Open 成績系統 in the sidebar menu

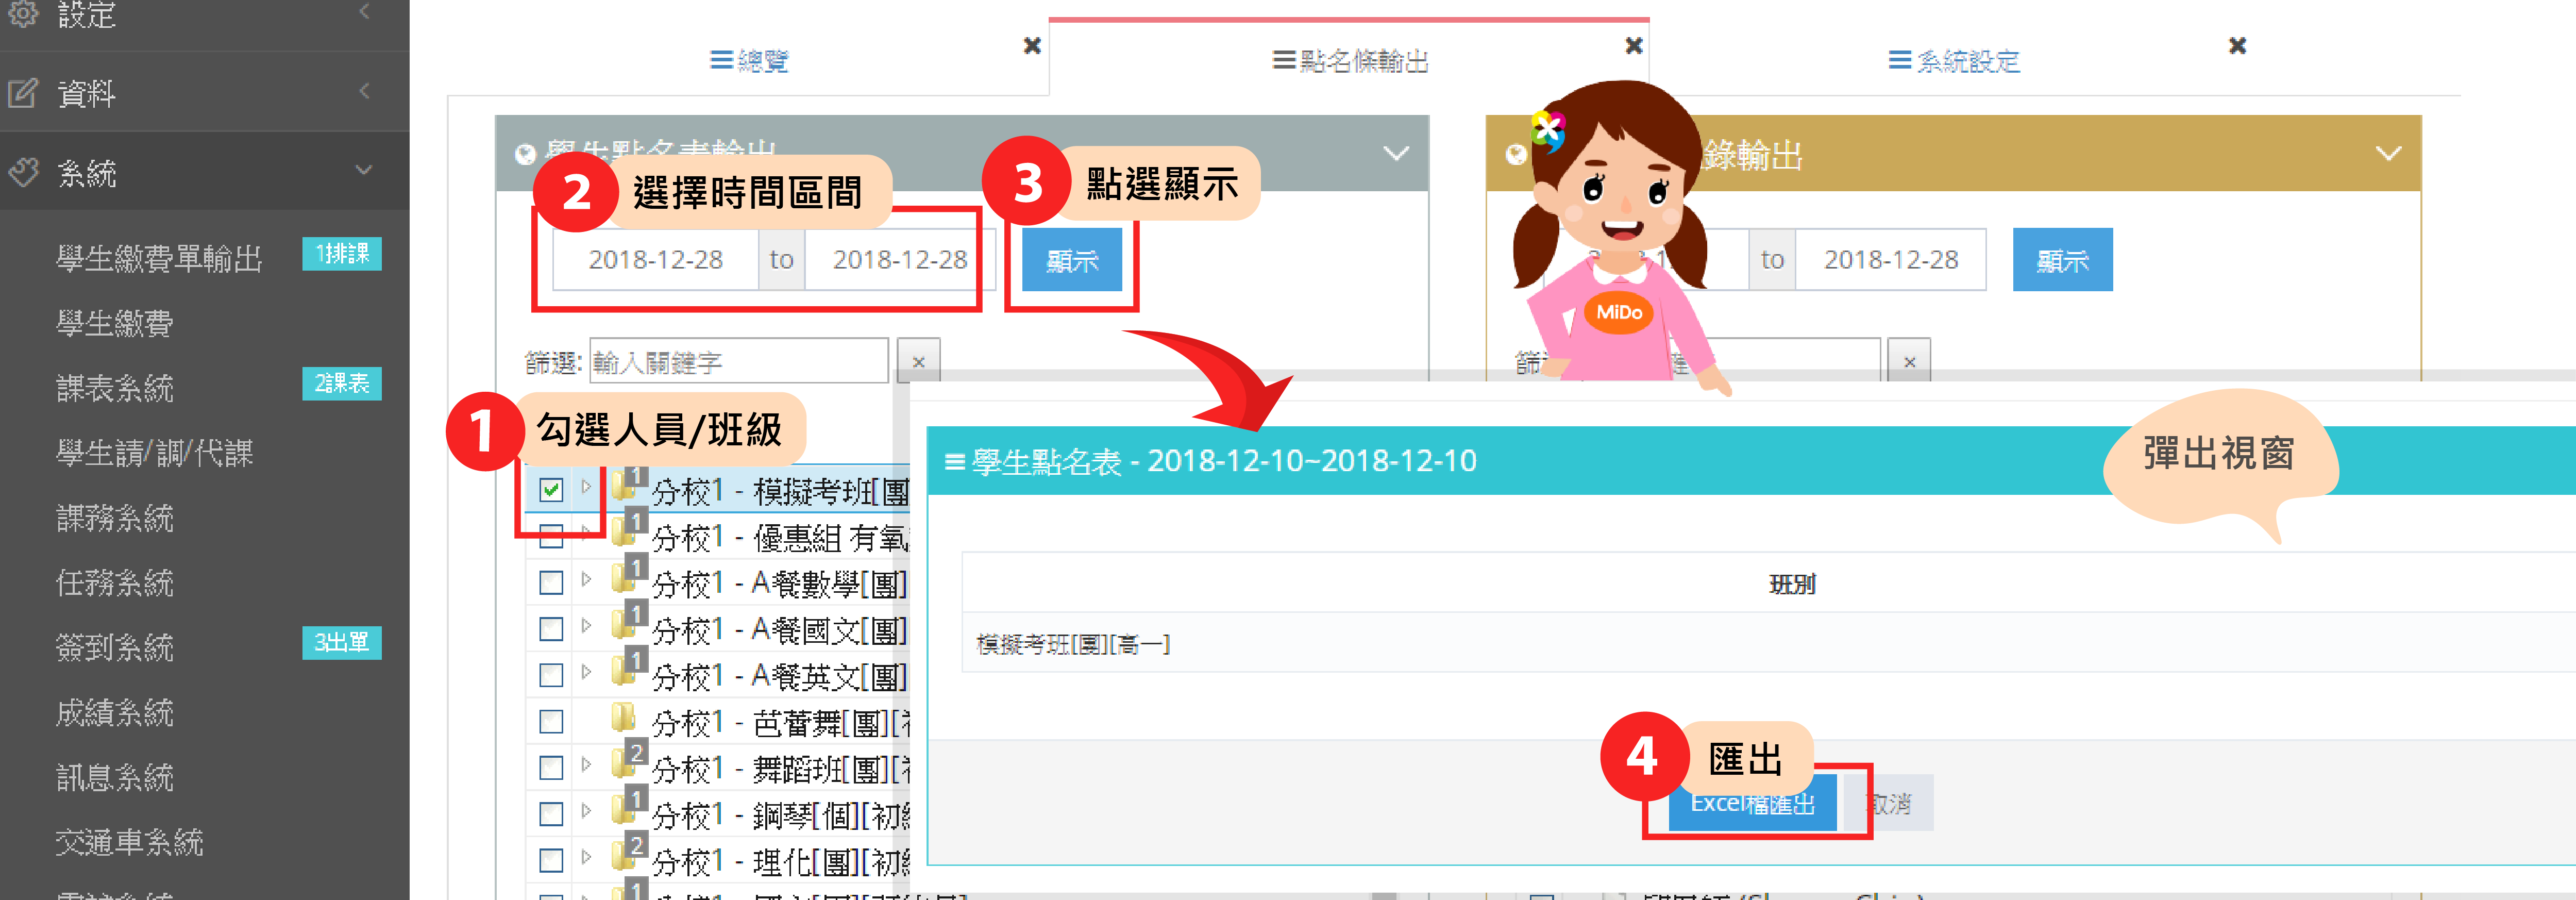tap(115, 712)
